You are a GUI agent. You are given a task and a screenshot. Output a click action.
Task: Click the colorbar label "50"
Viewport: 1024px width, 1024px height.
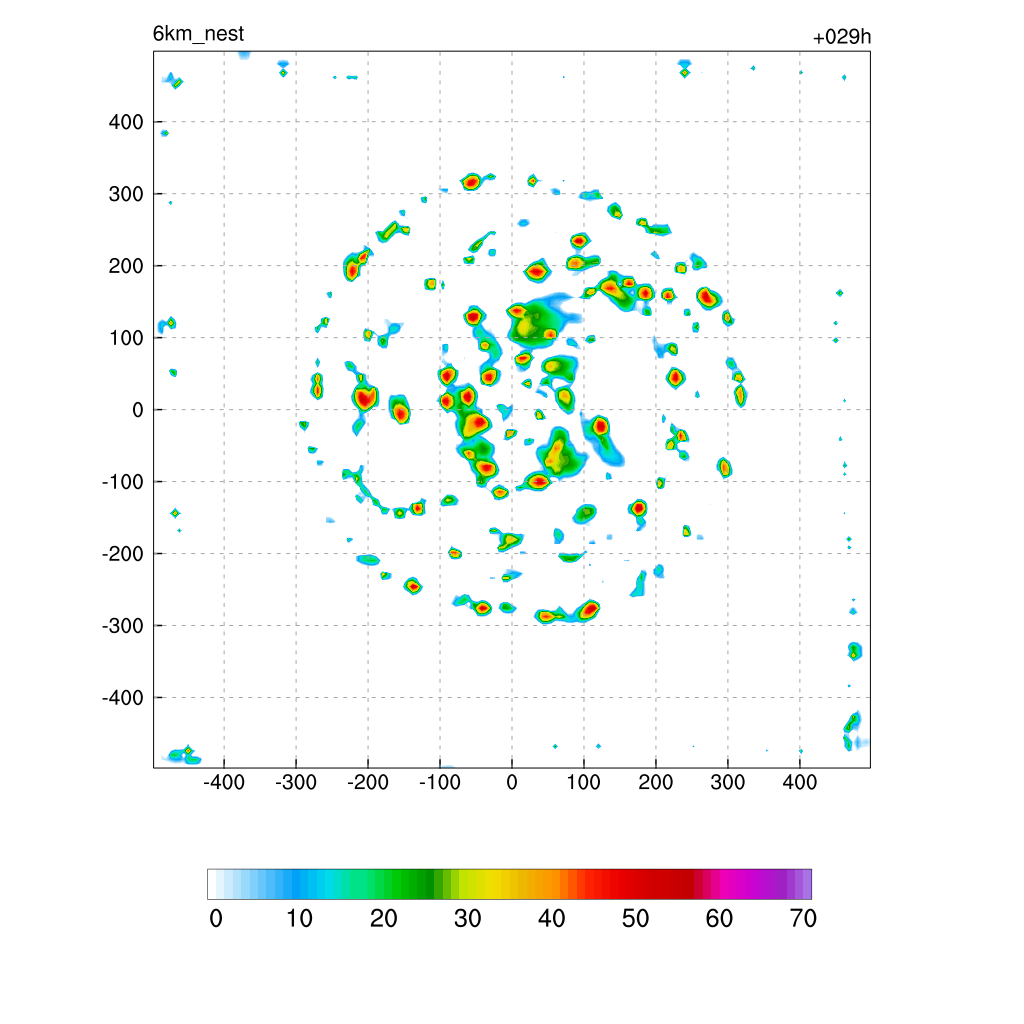tap(635, 919)
